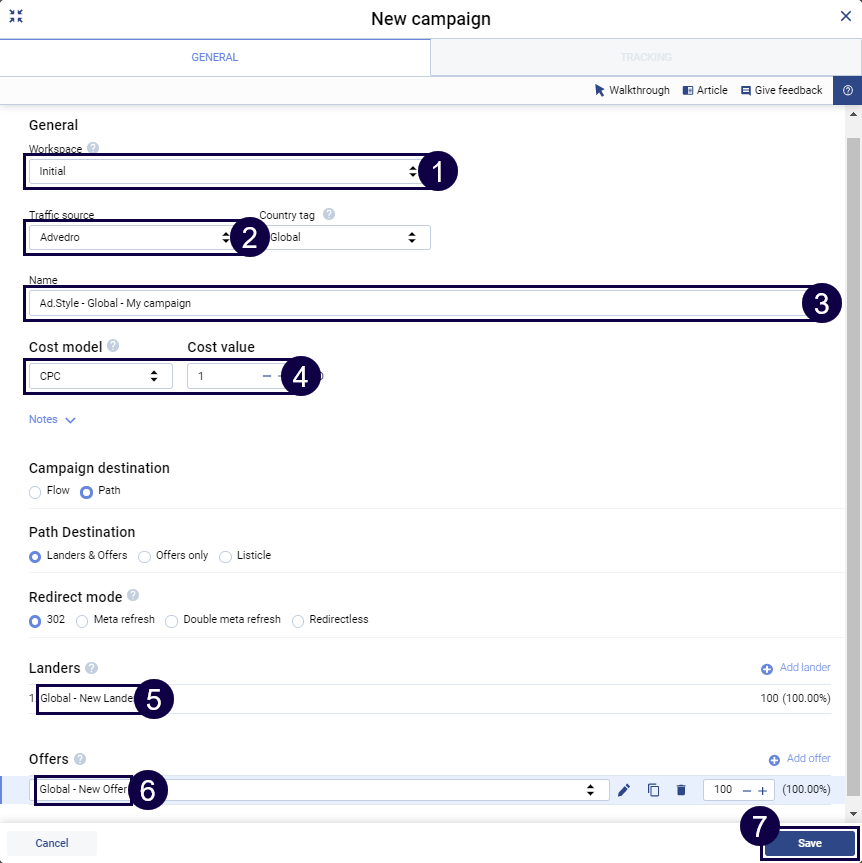Viewport: 862px width, 863px height.
Task: Click the edit pencil icon for offer
Action: click(624, 790)
